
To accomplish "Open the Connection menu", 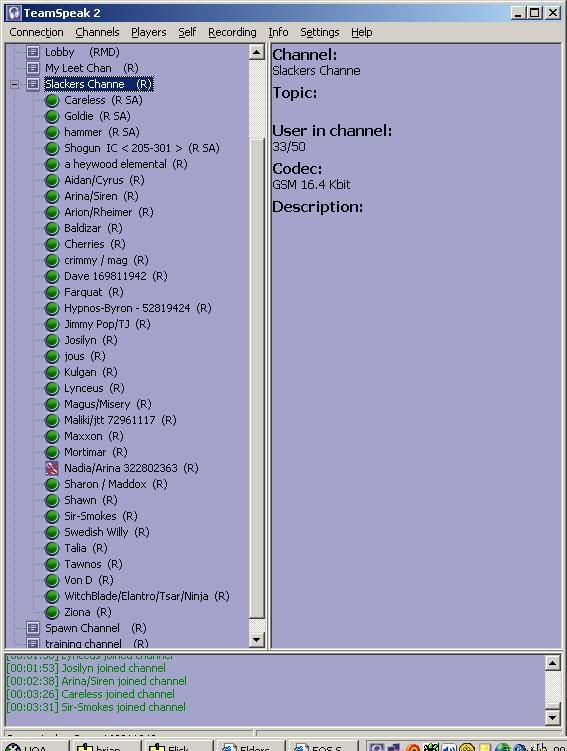I will pyautogui.click(x=36, y=32).
